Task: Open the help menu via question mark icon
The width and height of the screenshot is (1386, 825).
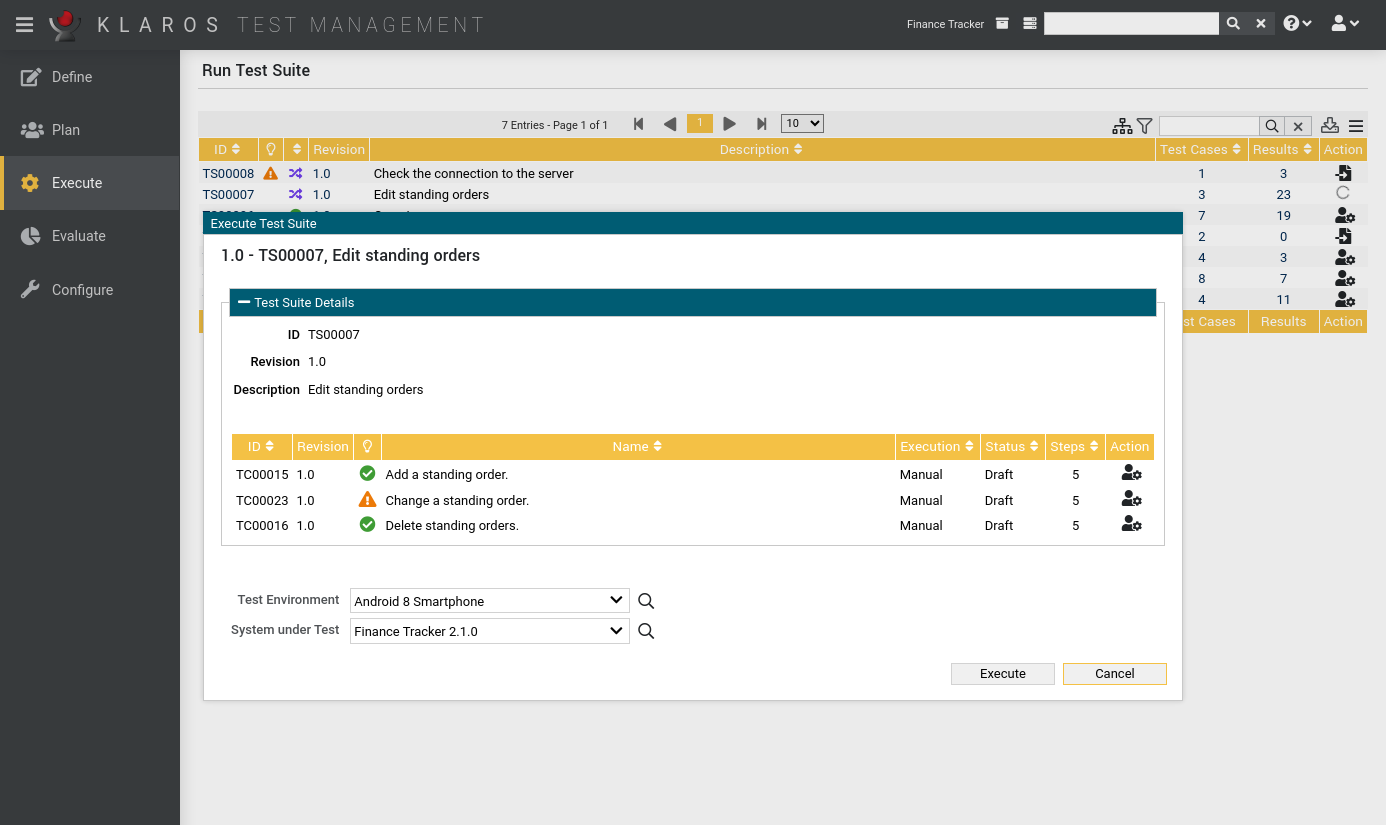Action: click(x=1292, y=22)
